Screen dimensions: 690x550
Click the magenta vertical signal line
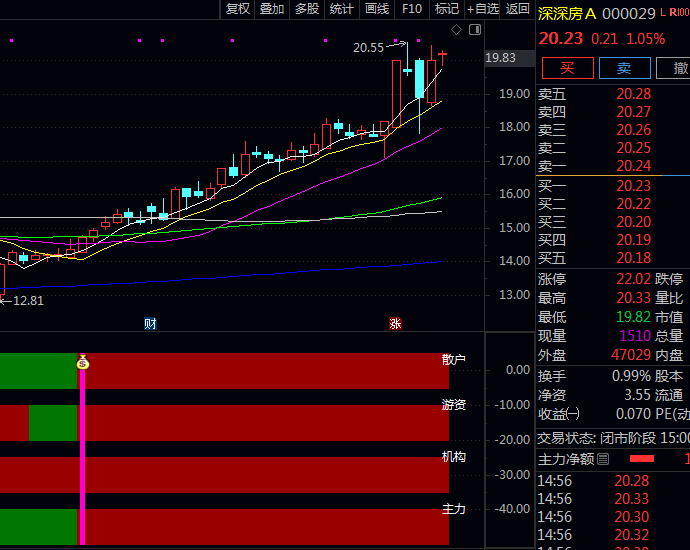click(x=82, y=449)
